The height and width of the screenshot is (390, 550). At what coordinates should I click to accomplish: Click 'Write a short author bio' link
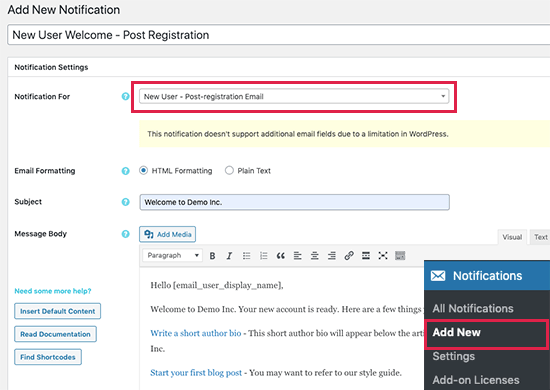(196, 333)
